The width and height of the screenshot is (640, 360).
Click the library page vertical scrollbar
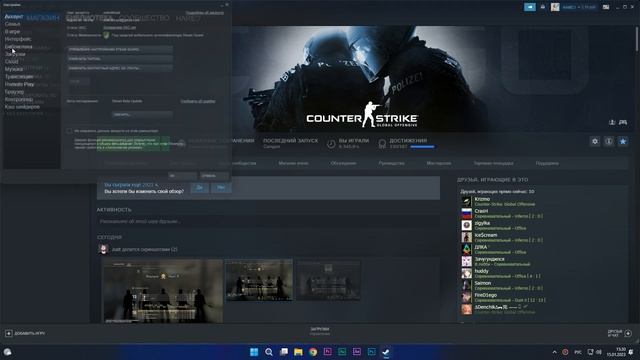pyautogui.click(x=637, y=39)
